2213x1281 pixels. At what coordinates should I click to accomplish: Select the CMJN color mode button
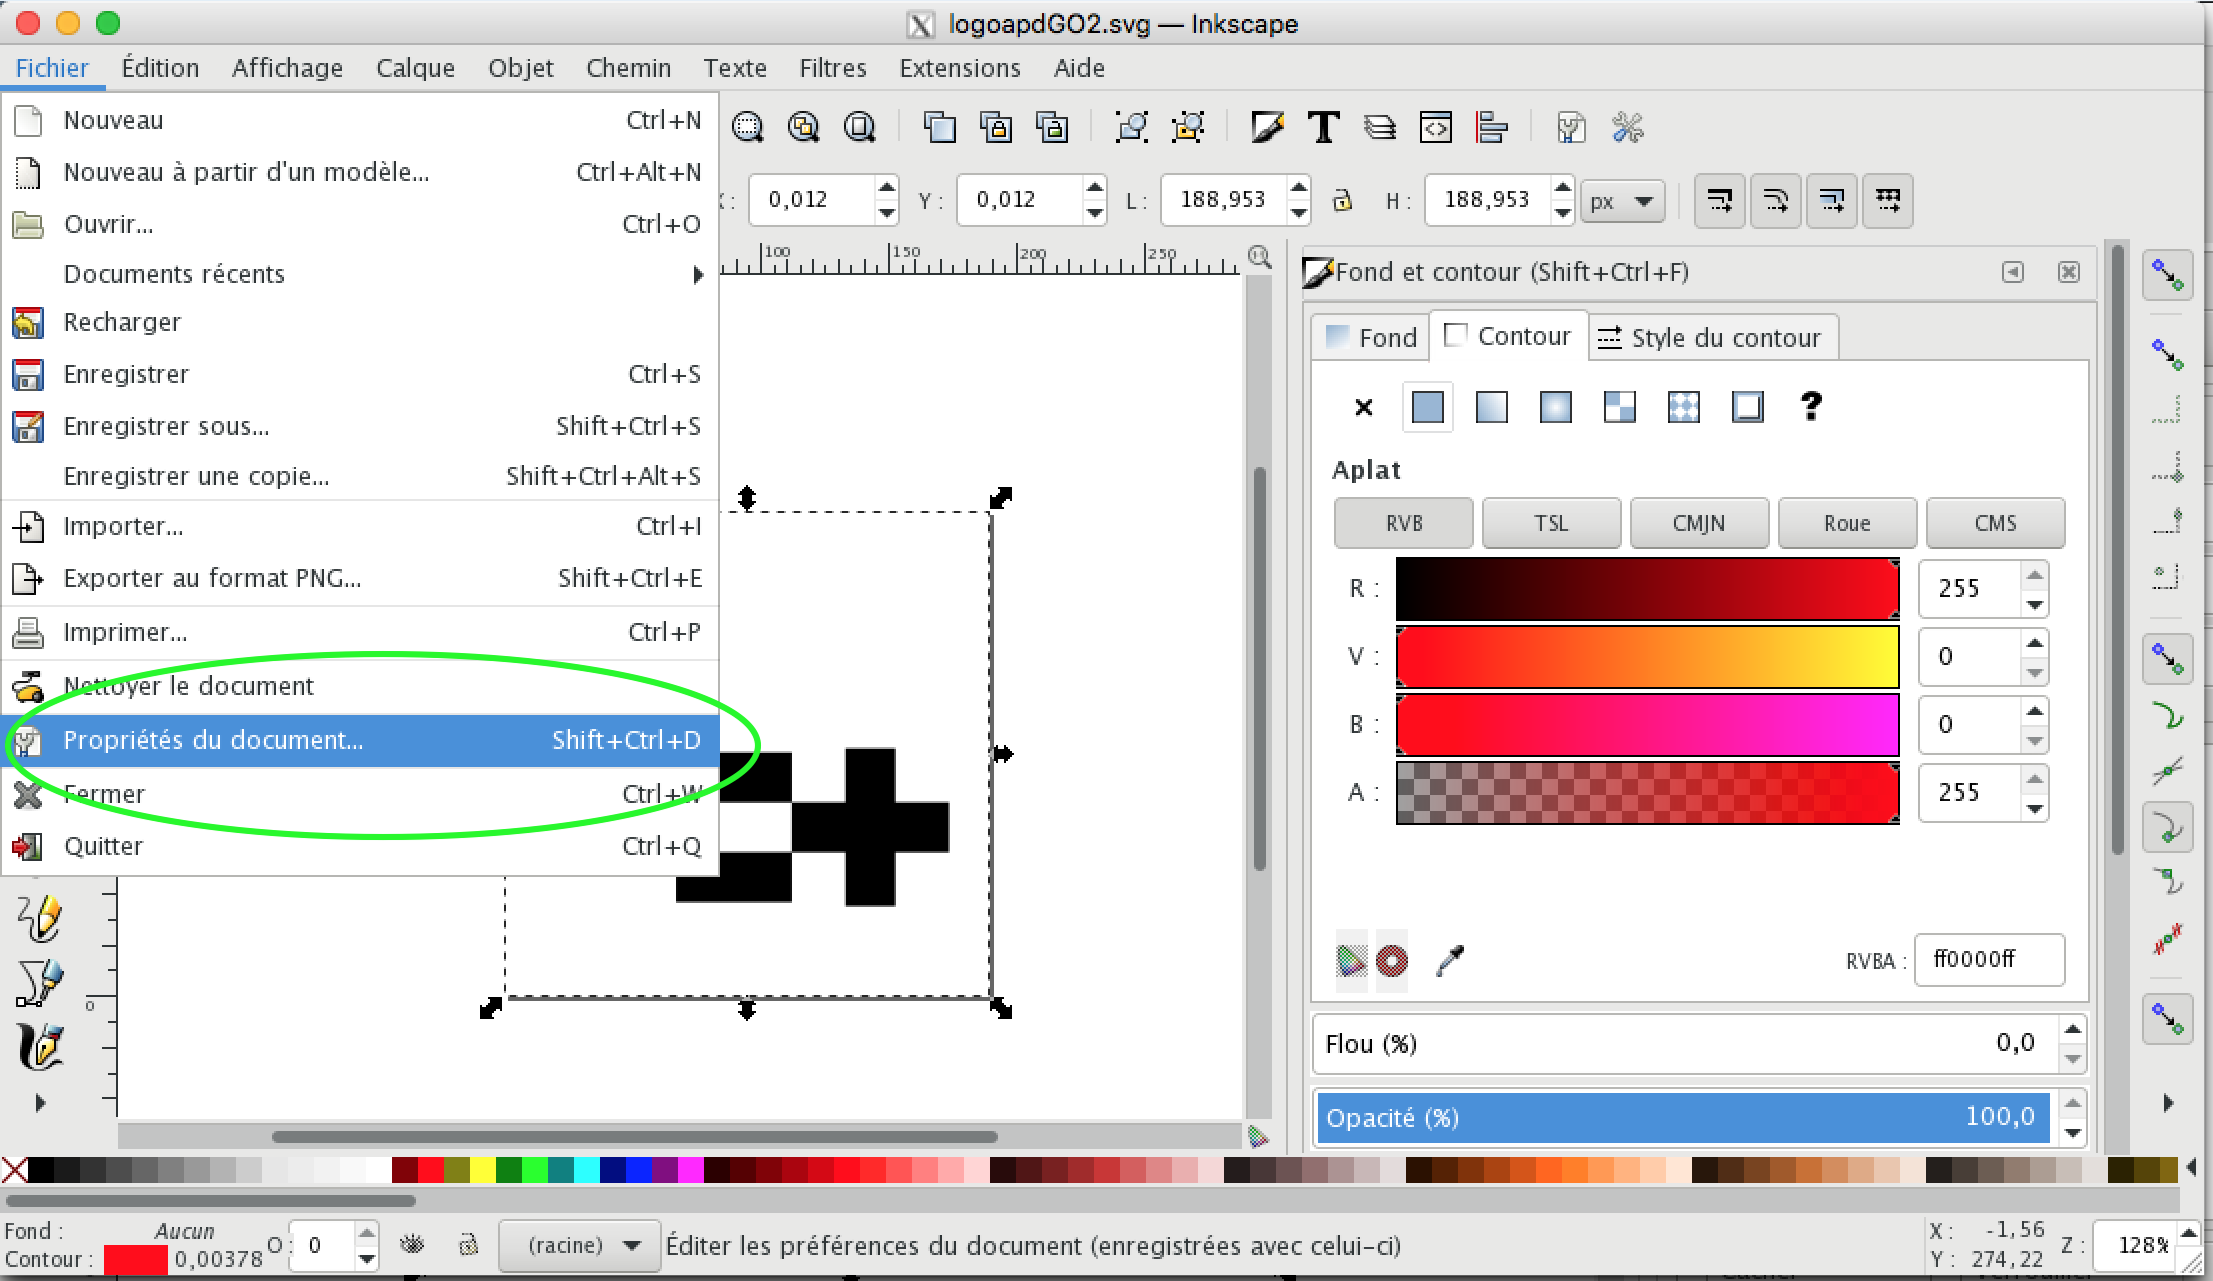(1699, 523)
